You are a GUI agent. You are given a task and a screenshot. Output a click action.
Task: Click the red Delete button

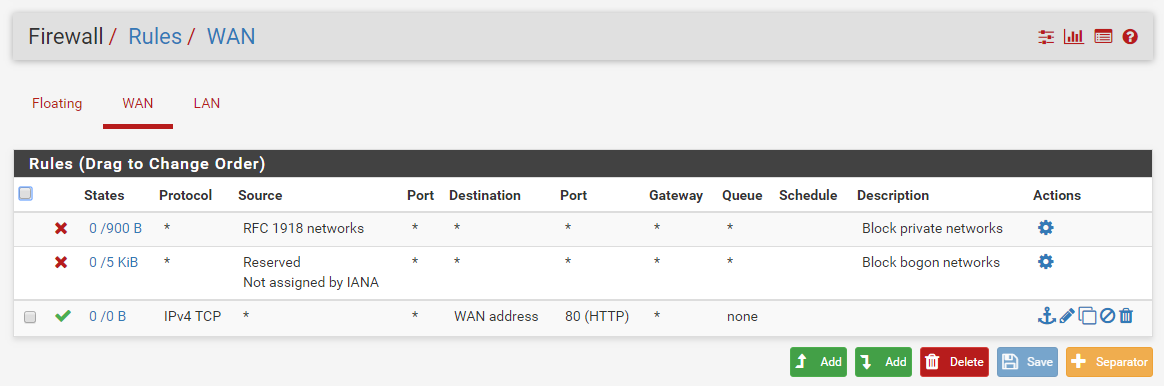pos(955,362)
